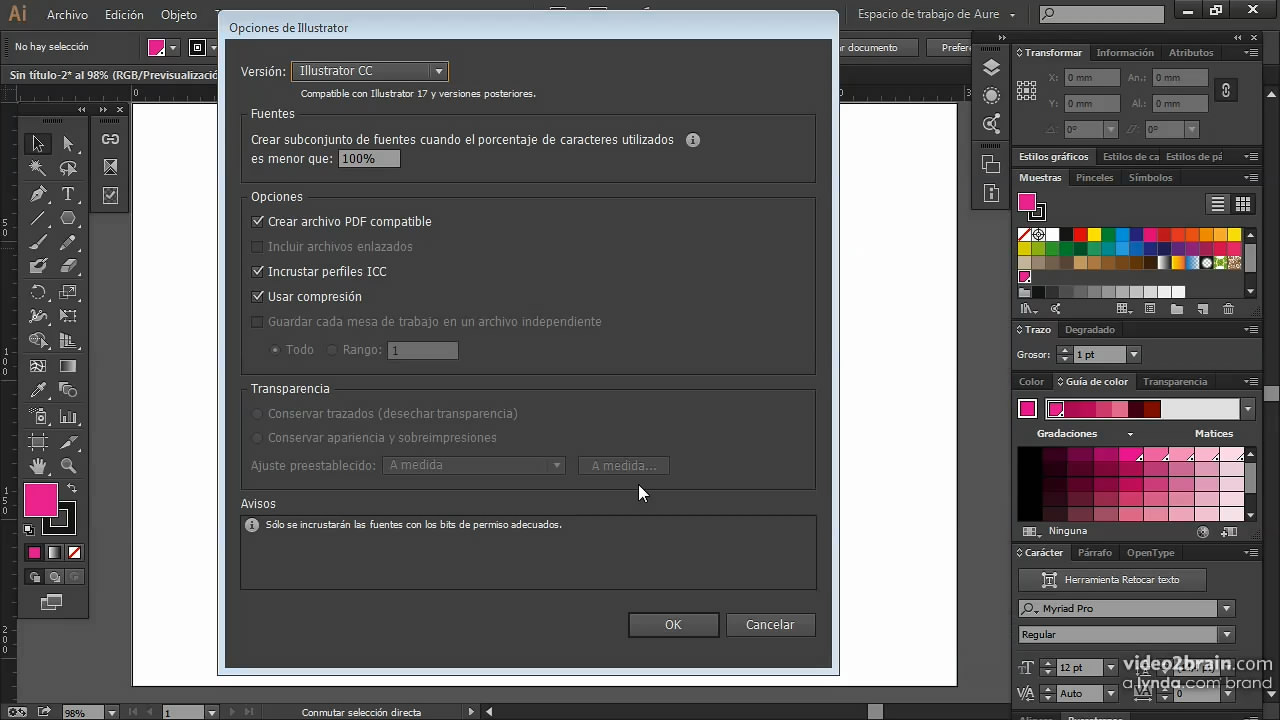The height and width of the screenshot is (720, 1280).
Task: Click the Cancelar button
Action: [770, 625]
